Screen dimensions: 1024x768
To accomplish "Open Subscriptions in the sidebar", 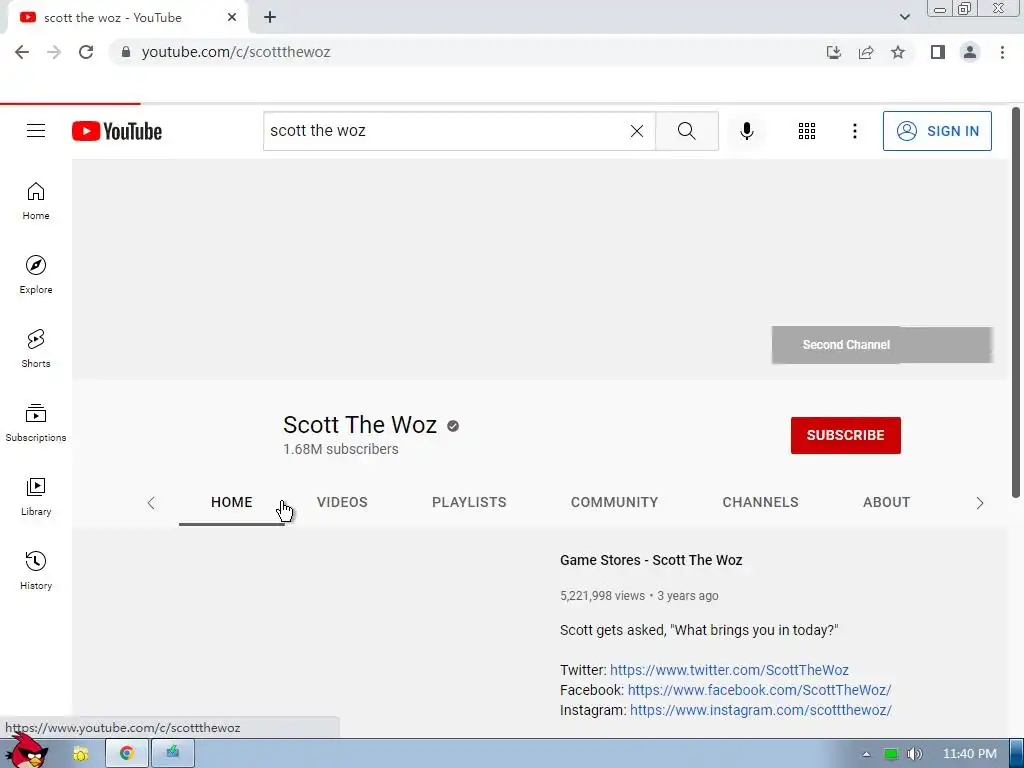I will (x=36, y=423).
